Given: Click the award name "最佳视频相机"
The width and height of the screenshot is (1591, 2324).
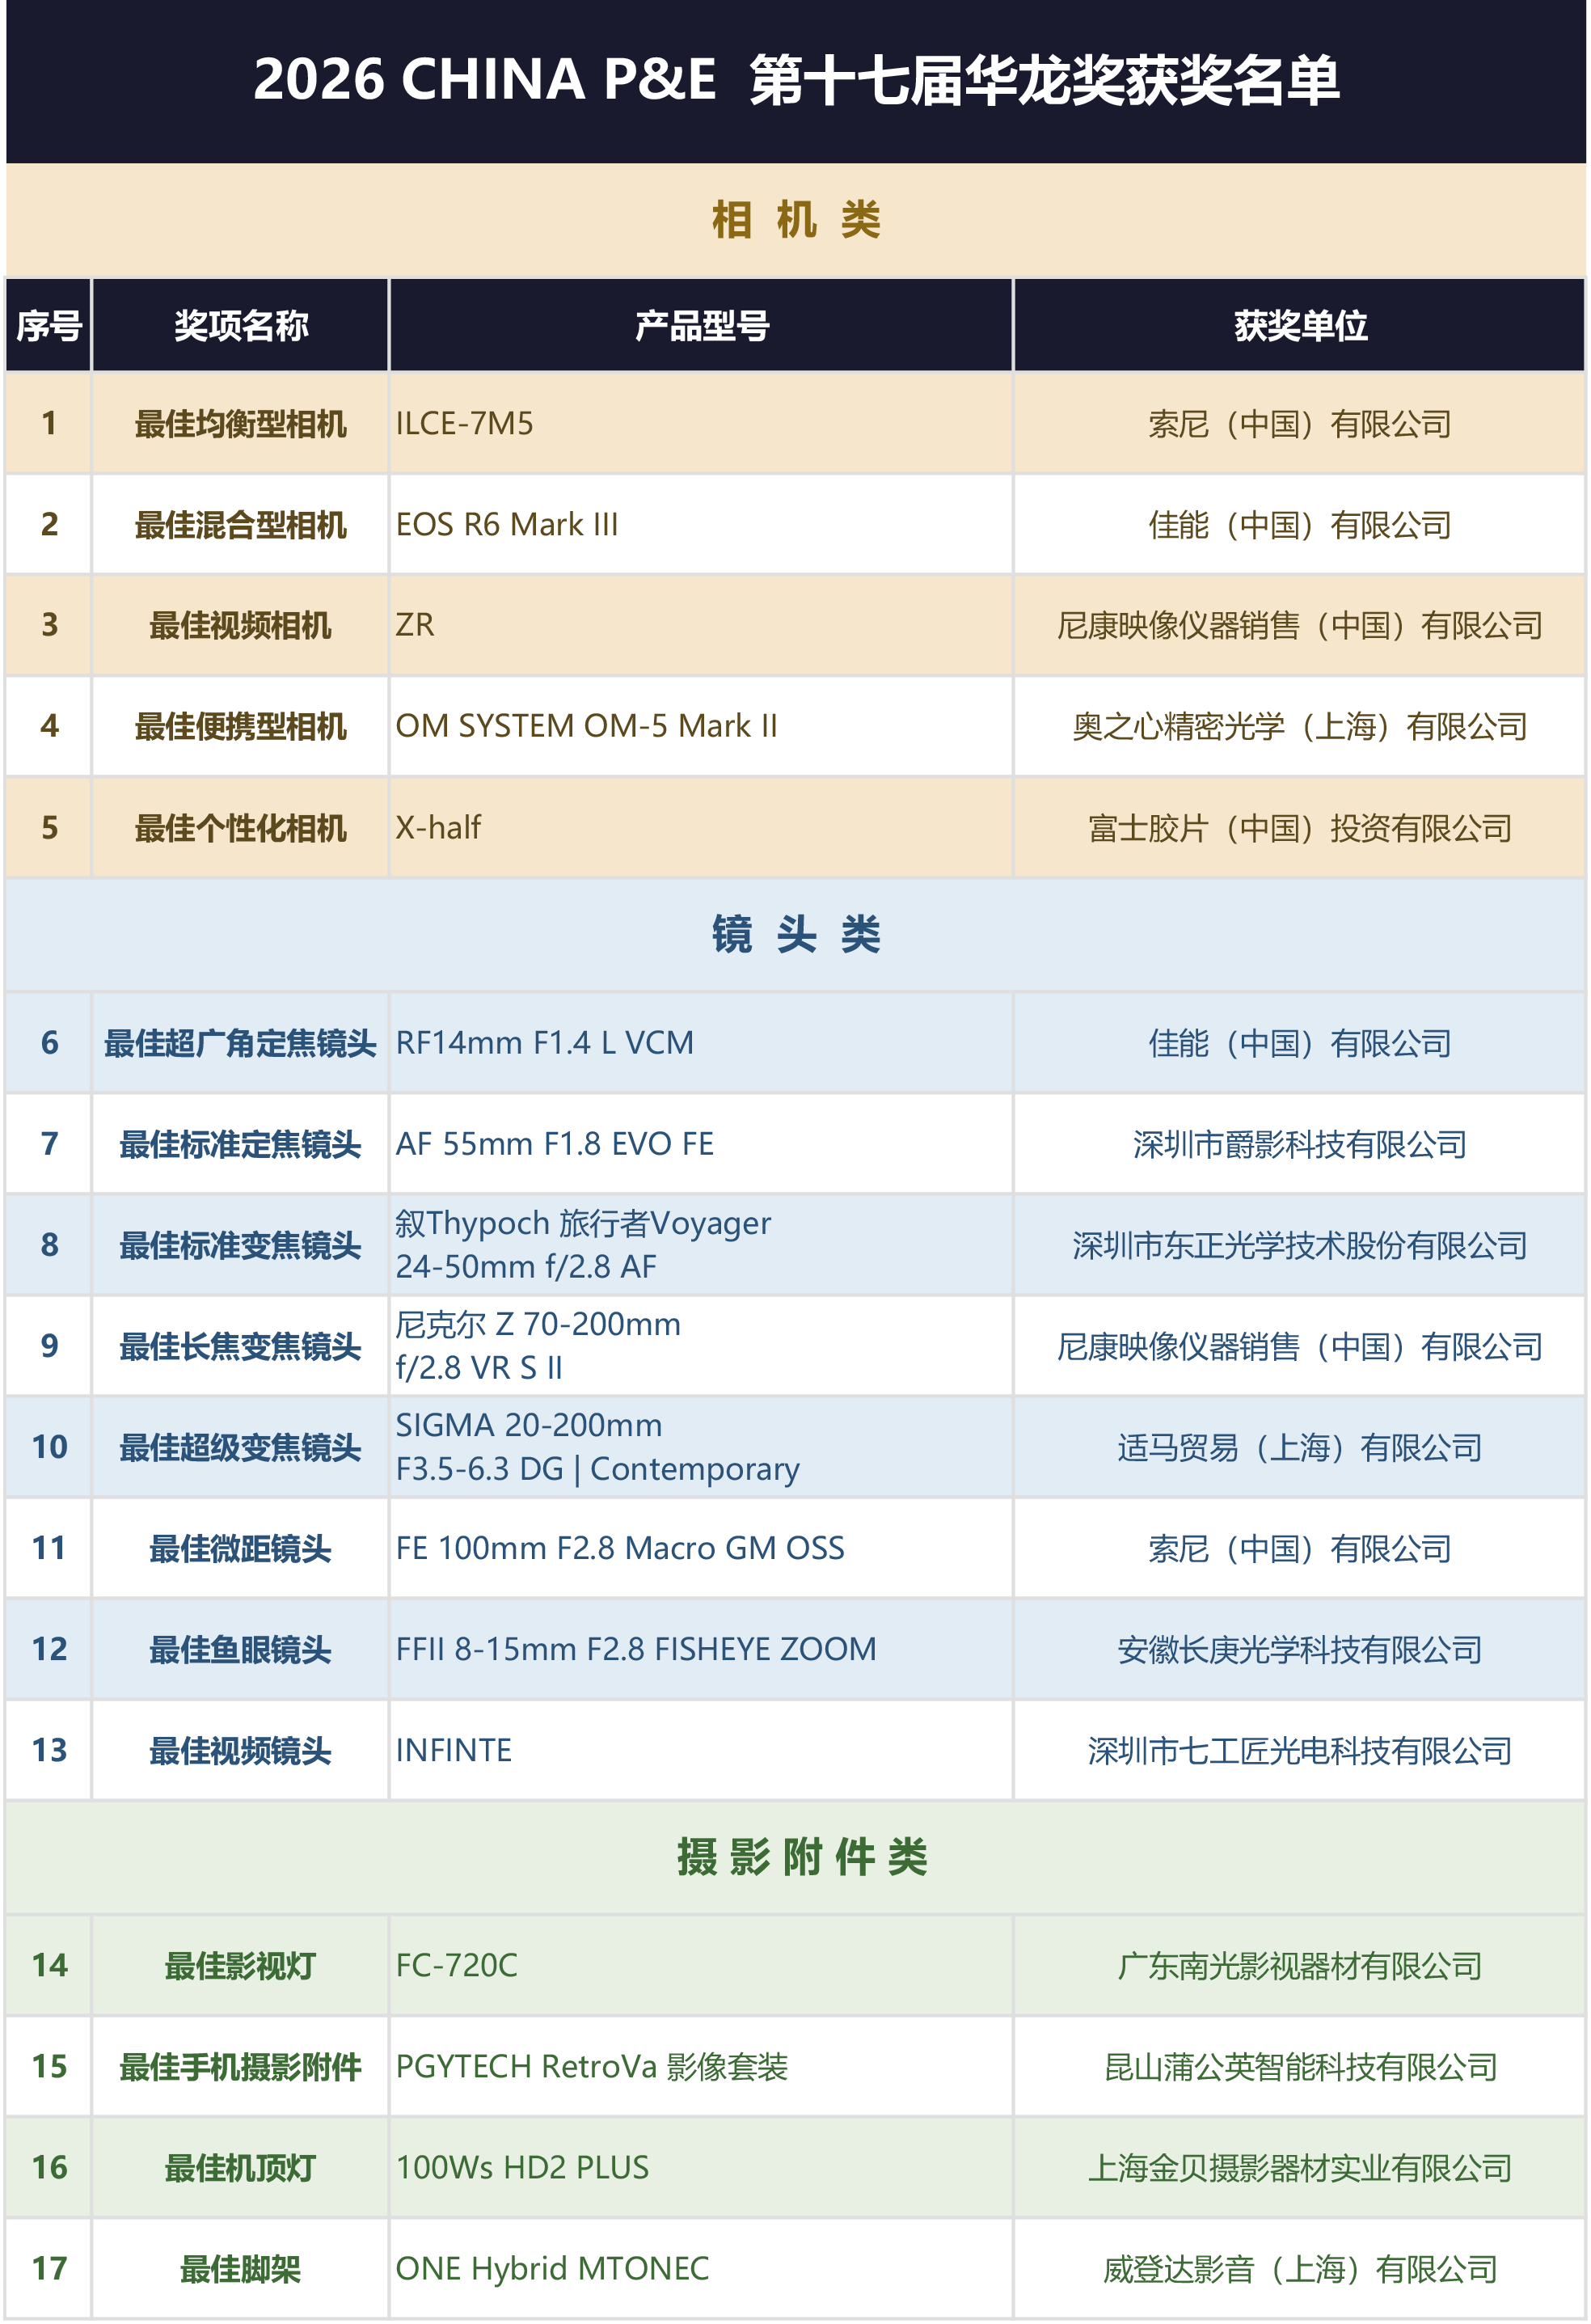Looking at the screenshot, I should [x=241, y=626].
